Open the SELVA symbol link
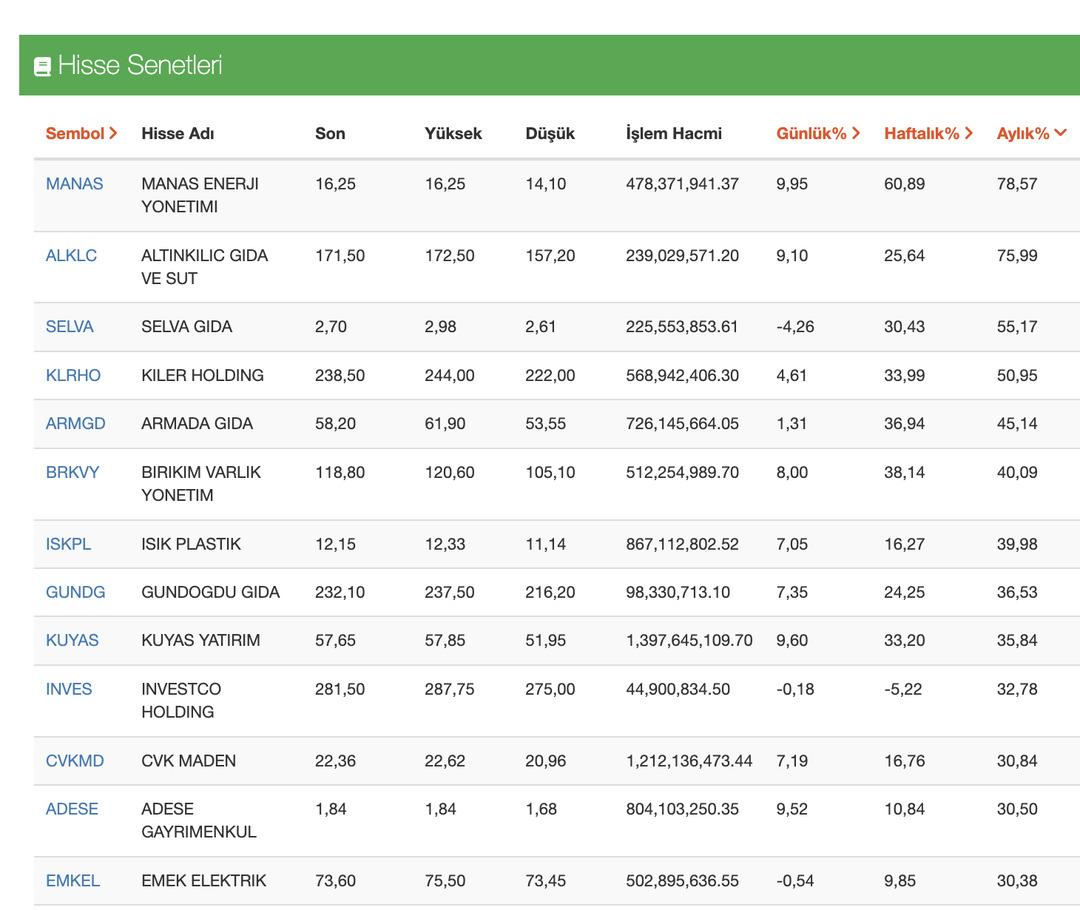 [x=69, y=327]
